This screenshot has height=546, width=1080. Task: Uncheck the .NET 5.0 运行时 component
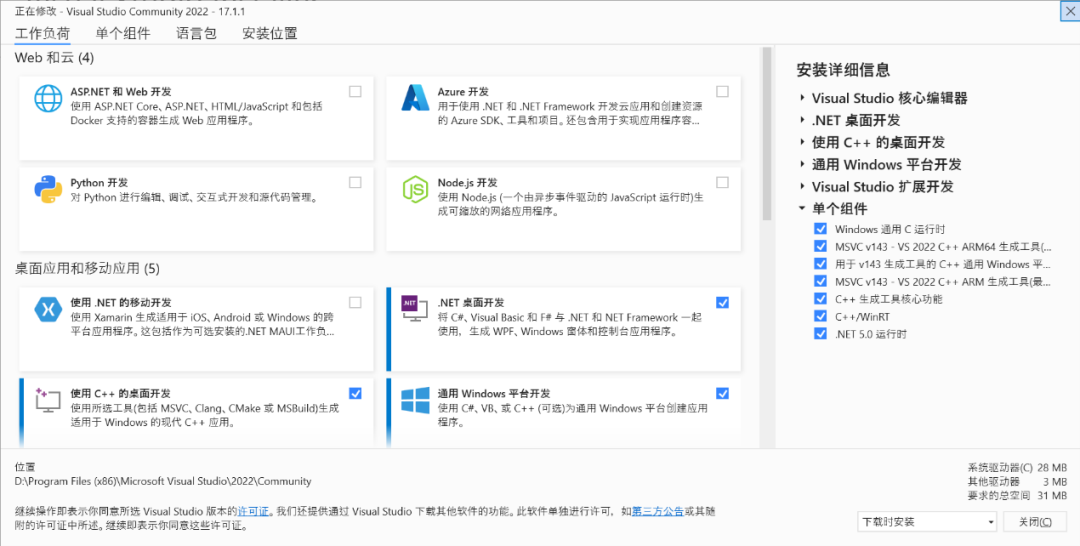point(820,334)
